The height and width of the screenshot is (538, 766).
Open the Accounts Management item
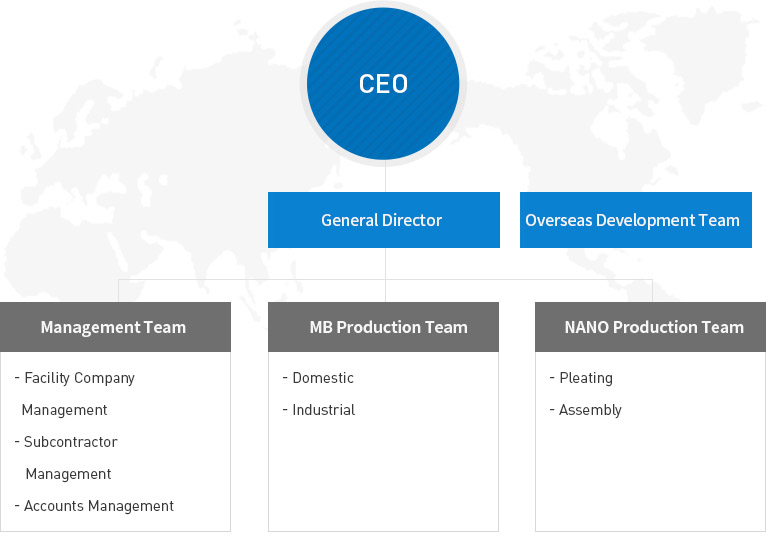(x=98, y=506)
